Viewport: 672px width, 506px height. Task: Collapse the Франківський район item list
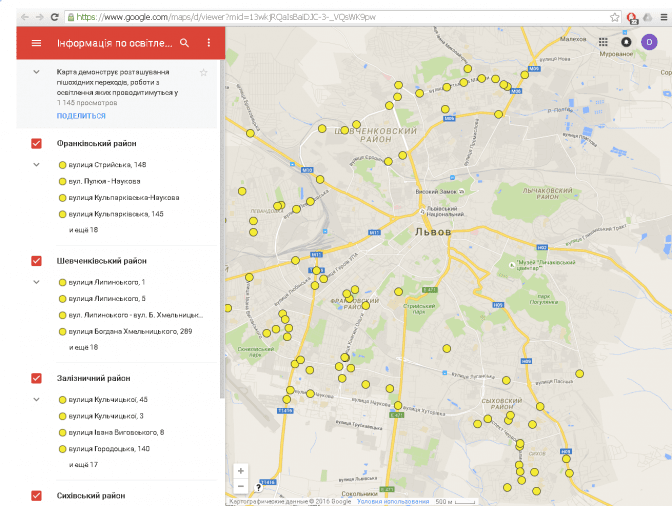click(x=37, y=165)
